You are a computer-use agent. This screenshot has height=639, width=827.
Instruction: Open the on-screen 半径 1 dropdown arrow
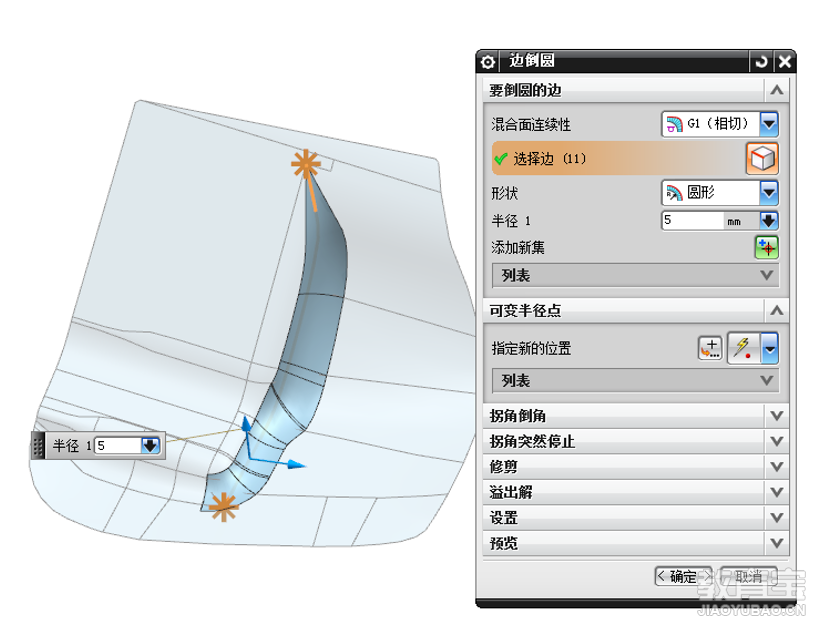[151, 446]
